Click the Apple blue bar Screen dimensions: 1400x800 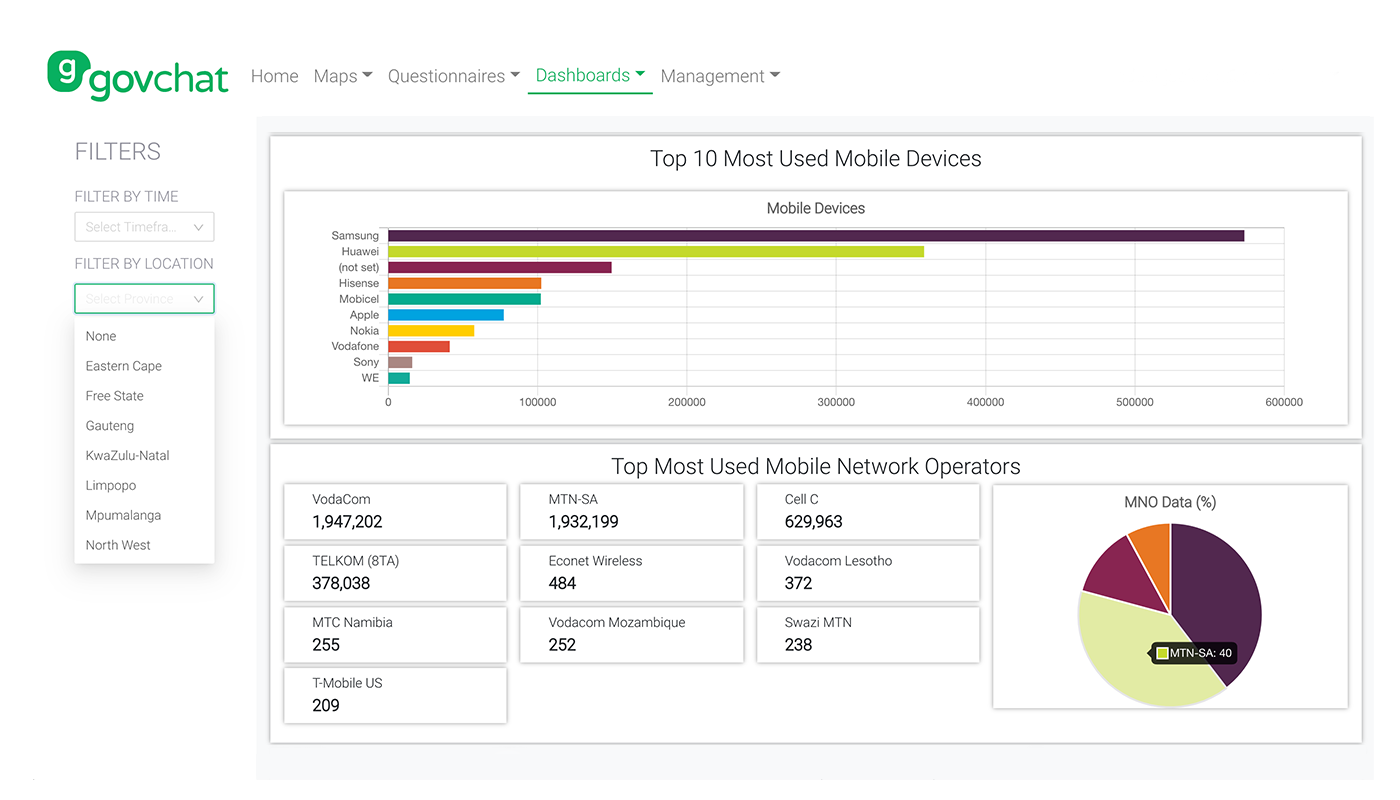pyautogui.click(x=446, y=315)
